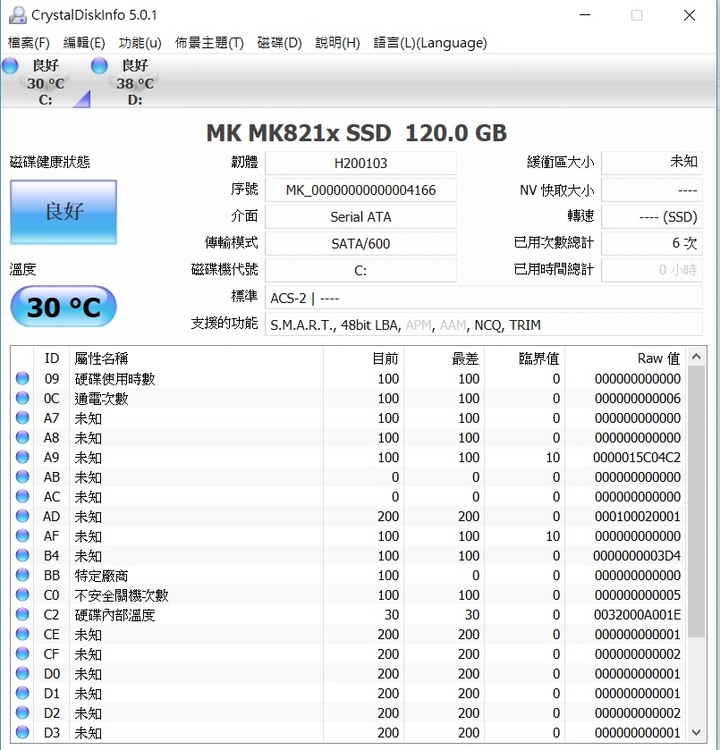The height and width of the screenshot is (750, 720).
Task: Open the 檔案(F) menu
Action: click(x=29, y=43)
